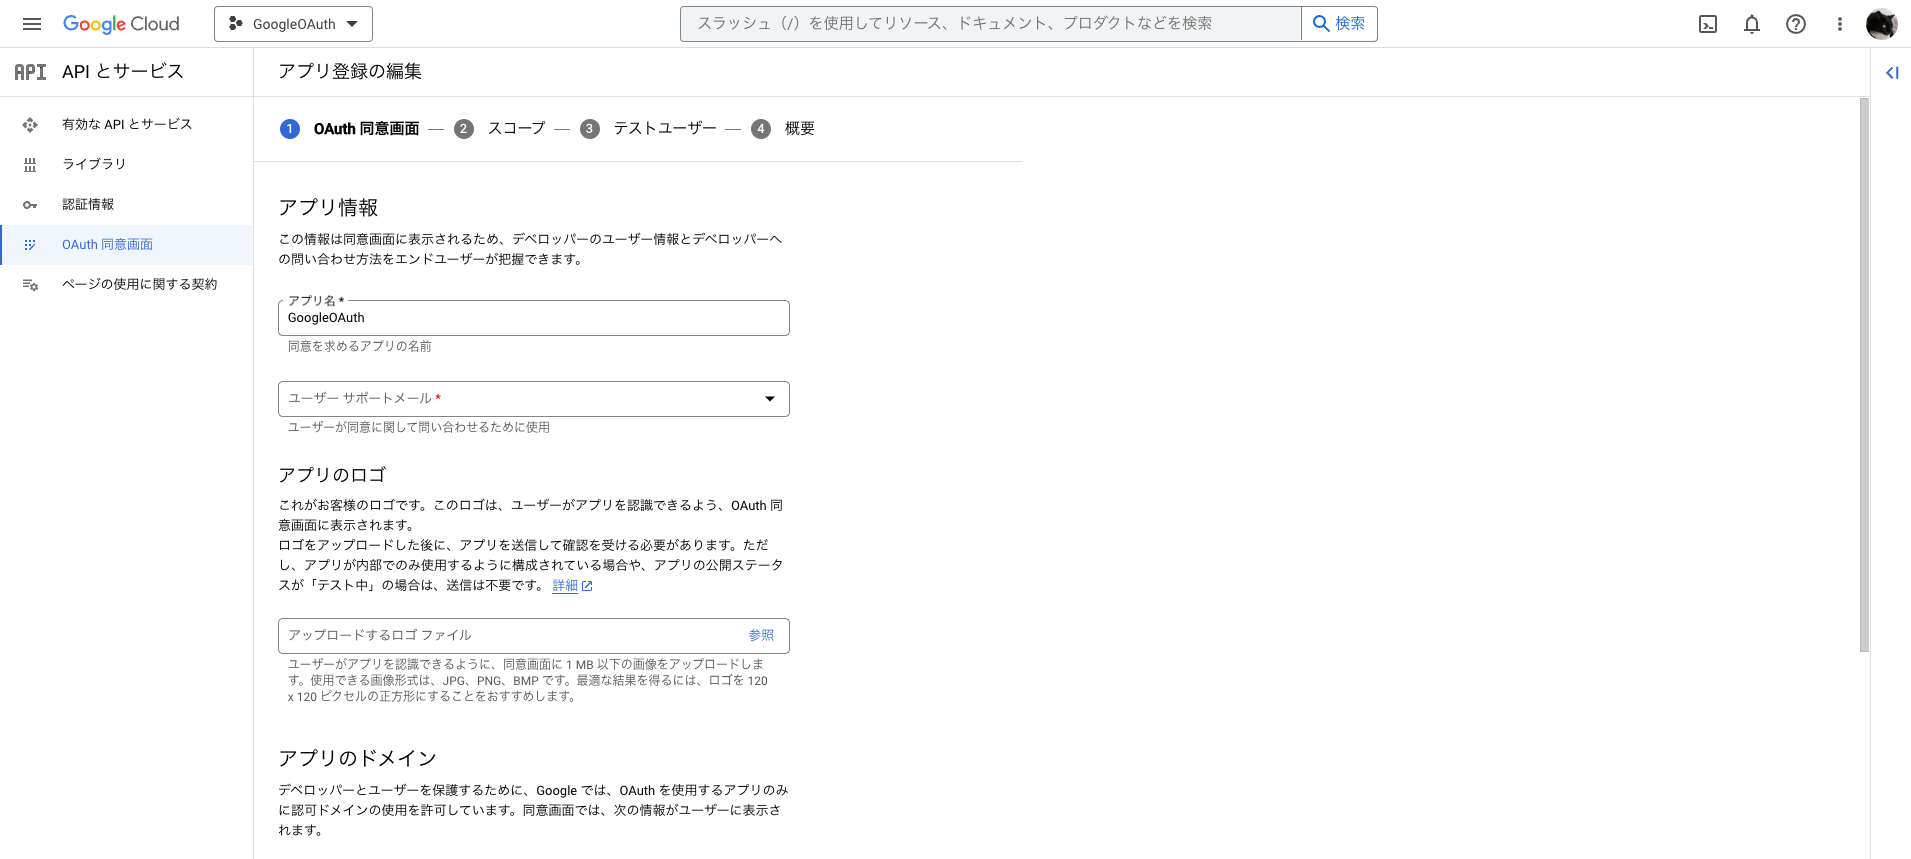
Task: Open ライブラリ in sidebar
Action: pos(127,164)
